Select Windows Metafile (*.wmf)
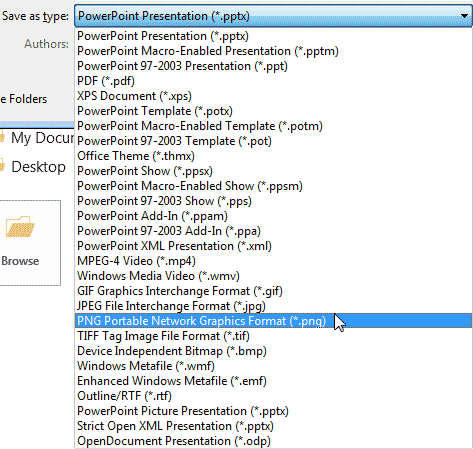 273,366
